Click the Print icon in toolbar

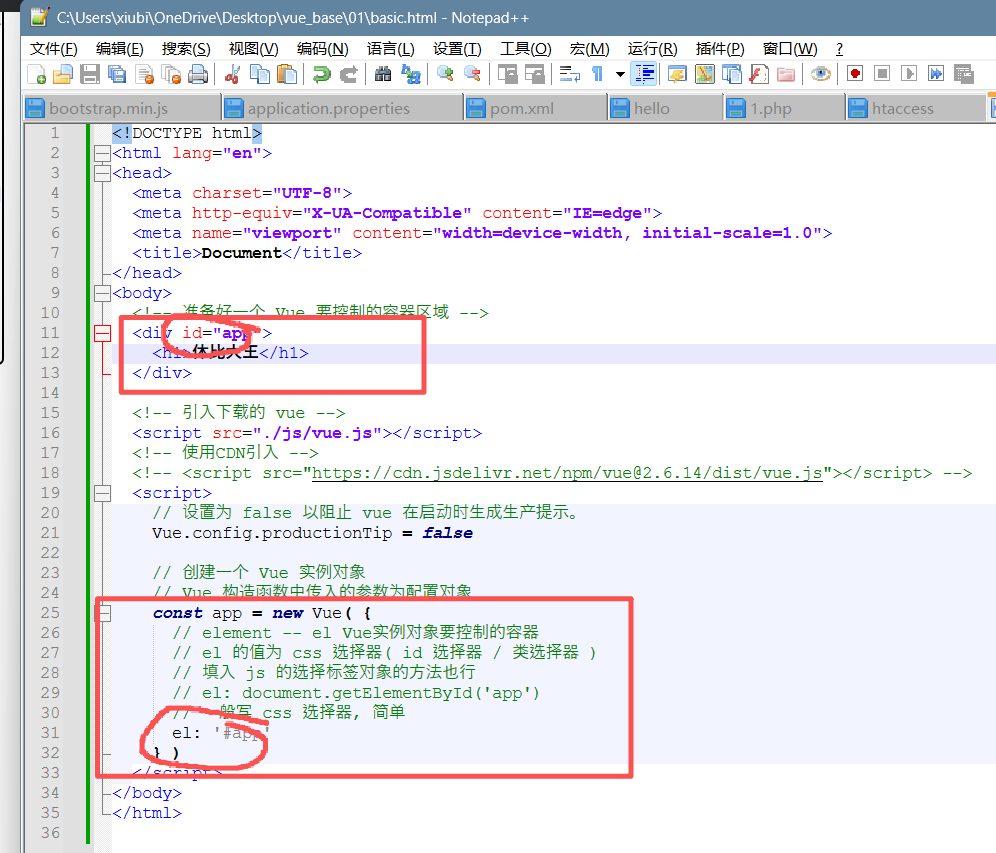pos(198,74)
